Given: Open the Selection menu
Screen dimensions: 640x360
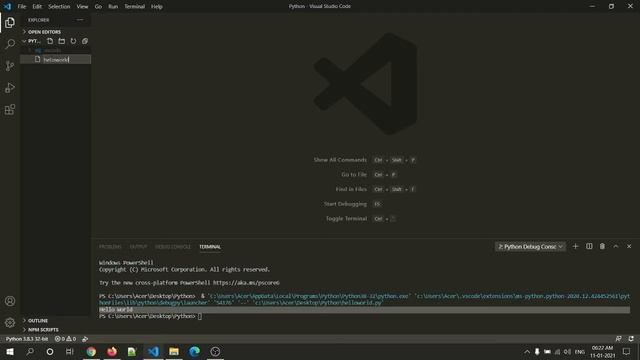Looking at the screenshot, I should pyautogui.click(x=59, y=7).
